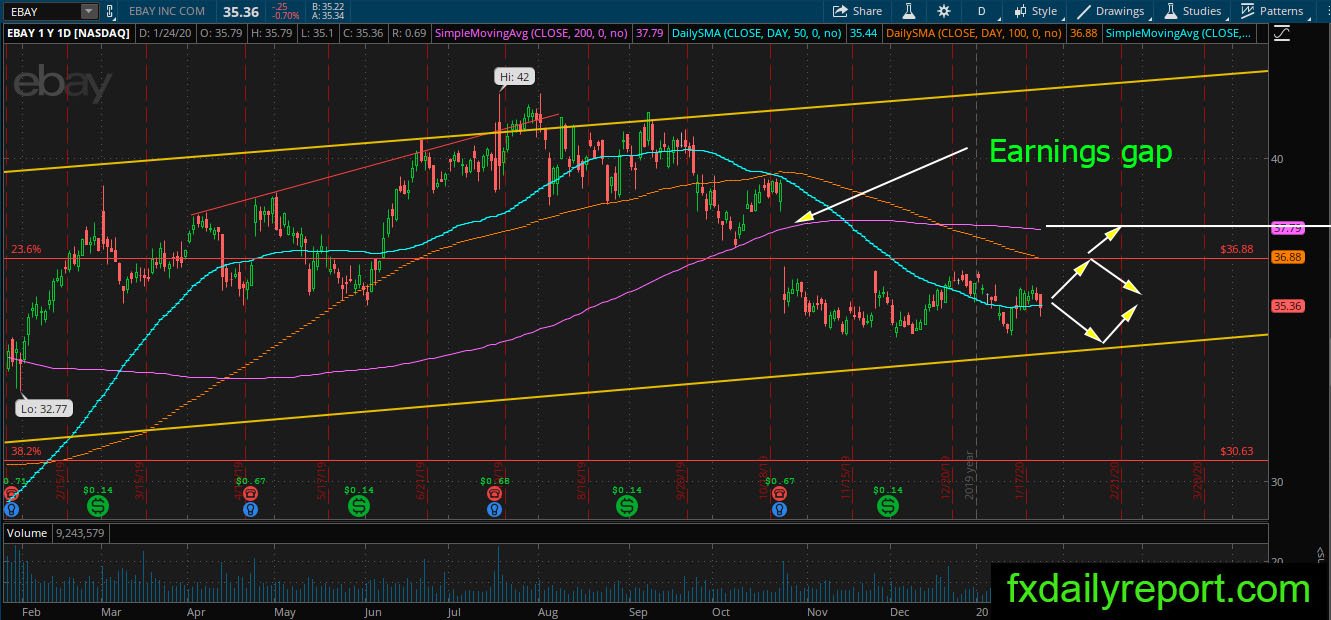Click the orange 36.88 price axis label
The height and width of the screenshot is (620, 1331).
(1287, 257)
